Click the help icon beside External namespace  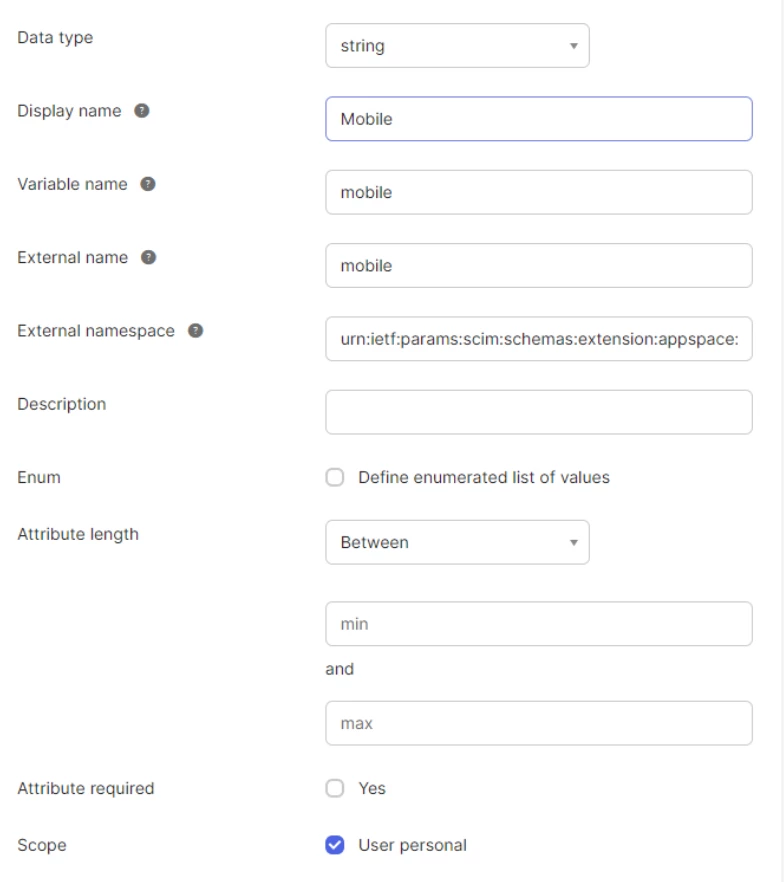[x=196, y=331]
